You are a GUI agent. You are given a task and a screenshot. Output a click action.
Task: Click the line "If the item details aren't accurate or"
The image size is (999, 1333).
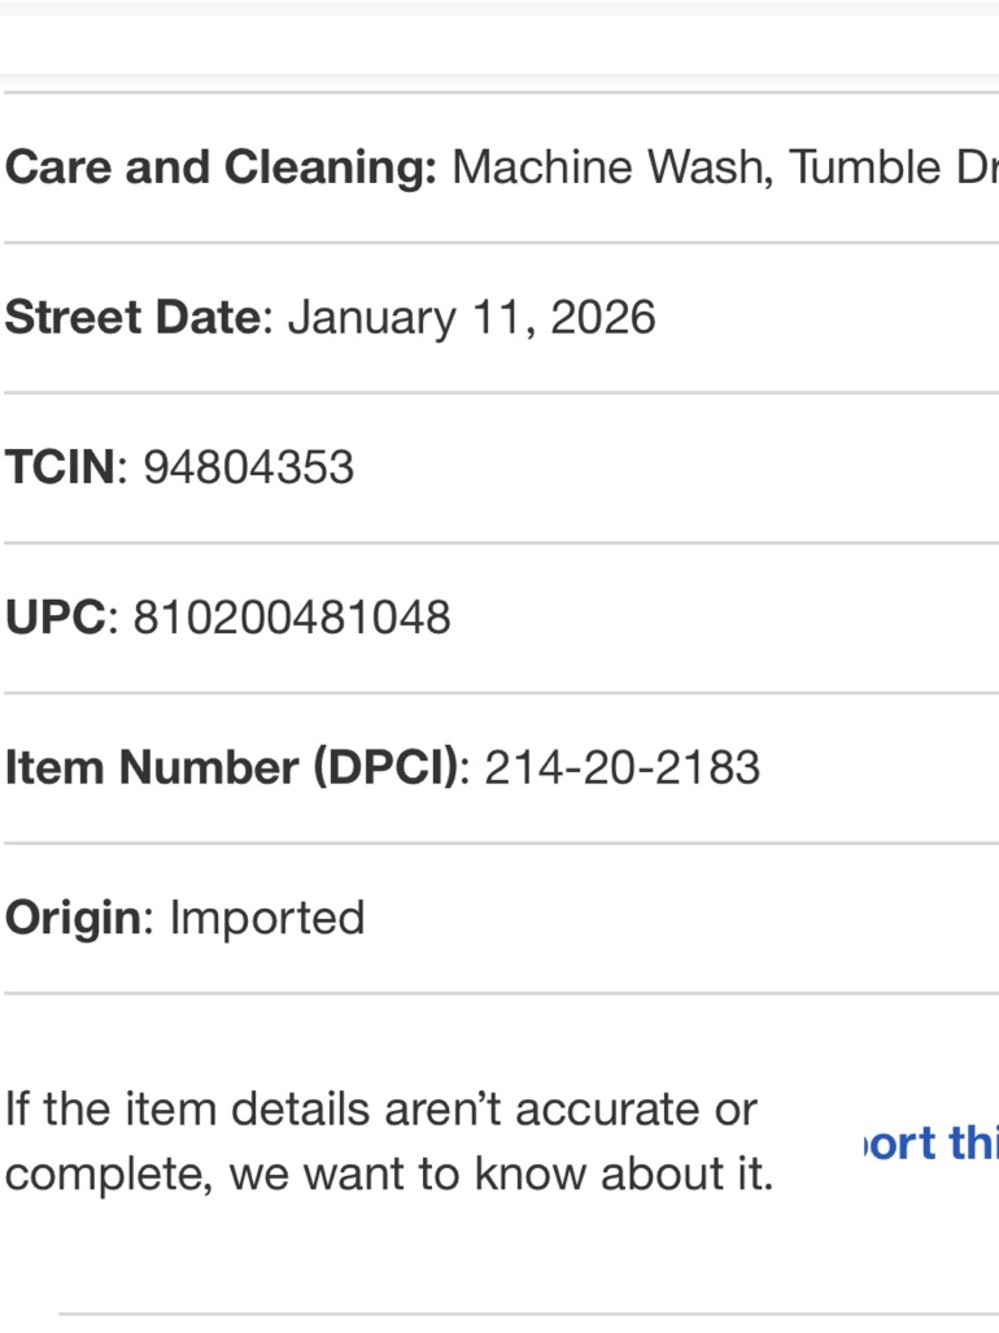[381, 1109]
